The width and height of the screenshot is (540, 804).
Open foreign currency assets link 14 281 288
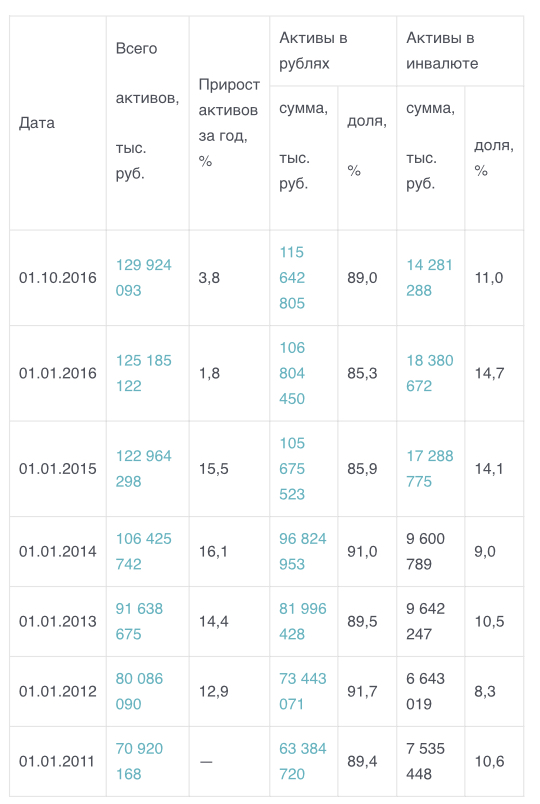click(x=430, y=277)
